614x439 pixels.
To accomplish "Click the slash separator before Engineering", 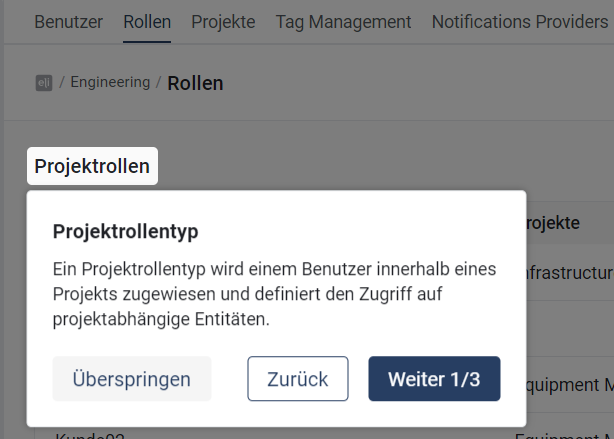I will click(62, 82).
